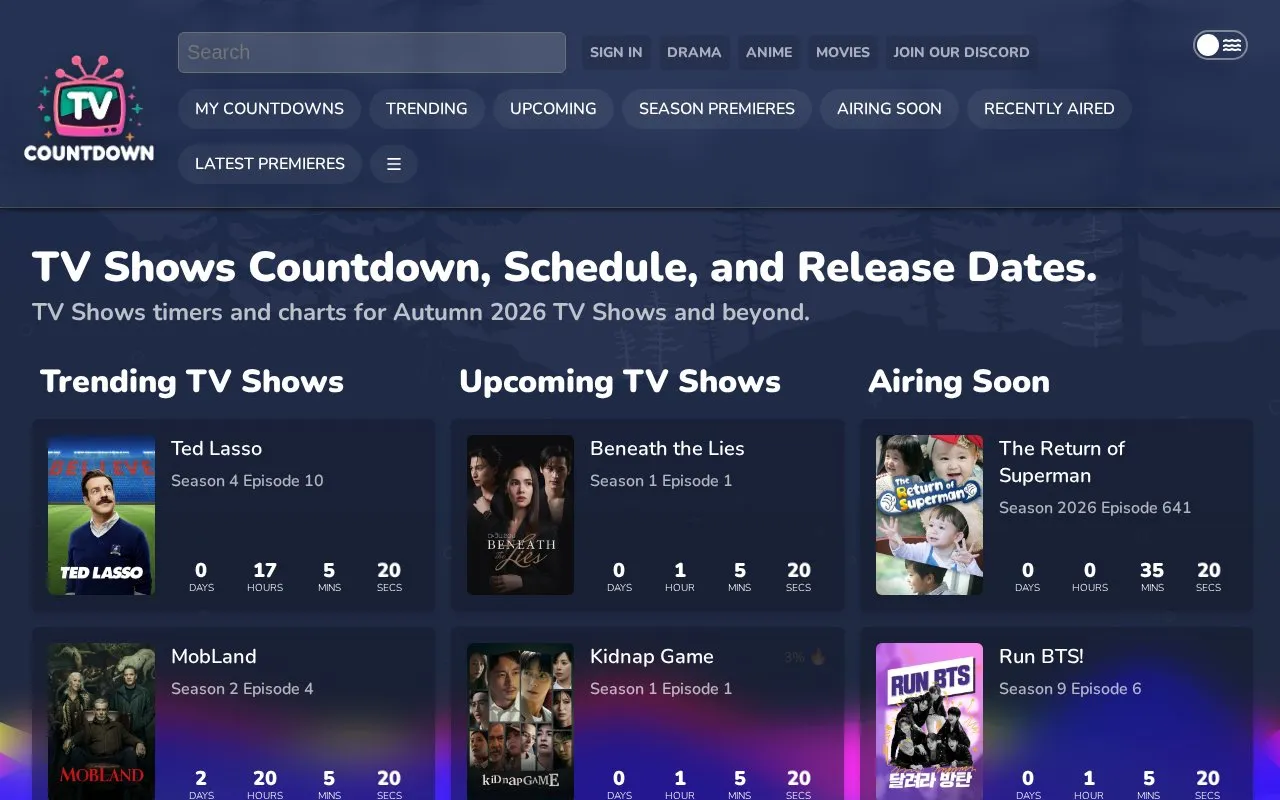The height and width of the screenshot is (800, 1280).
Task: Click "Season 9 Episode 6" text
Action: point(1070,689)
